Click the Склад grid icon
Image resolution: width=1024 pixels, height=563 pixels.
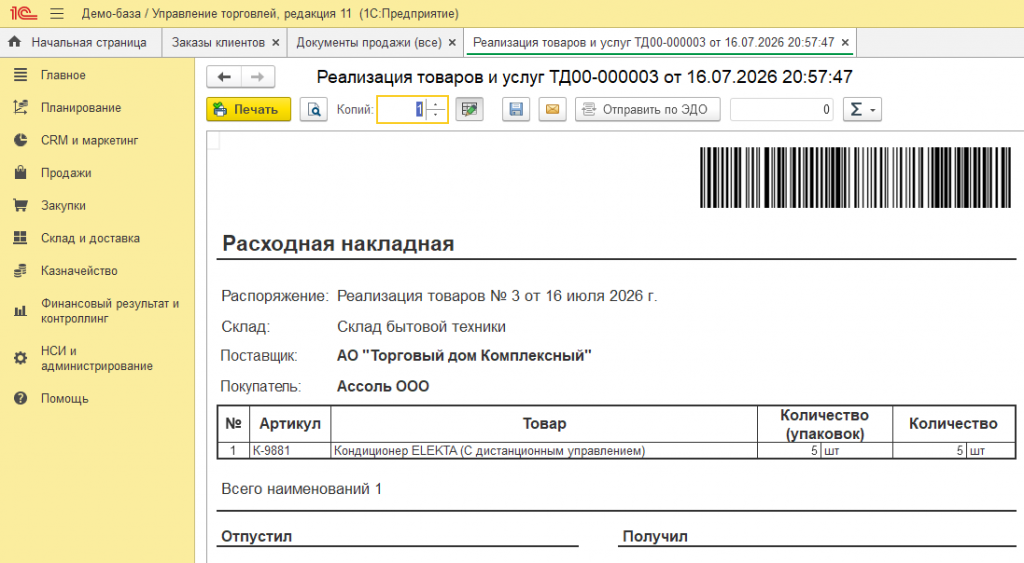tap(21, 238)
